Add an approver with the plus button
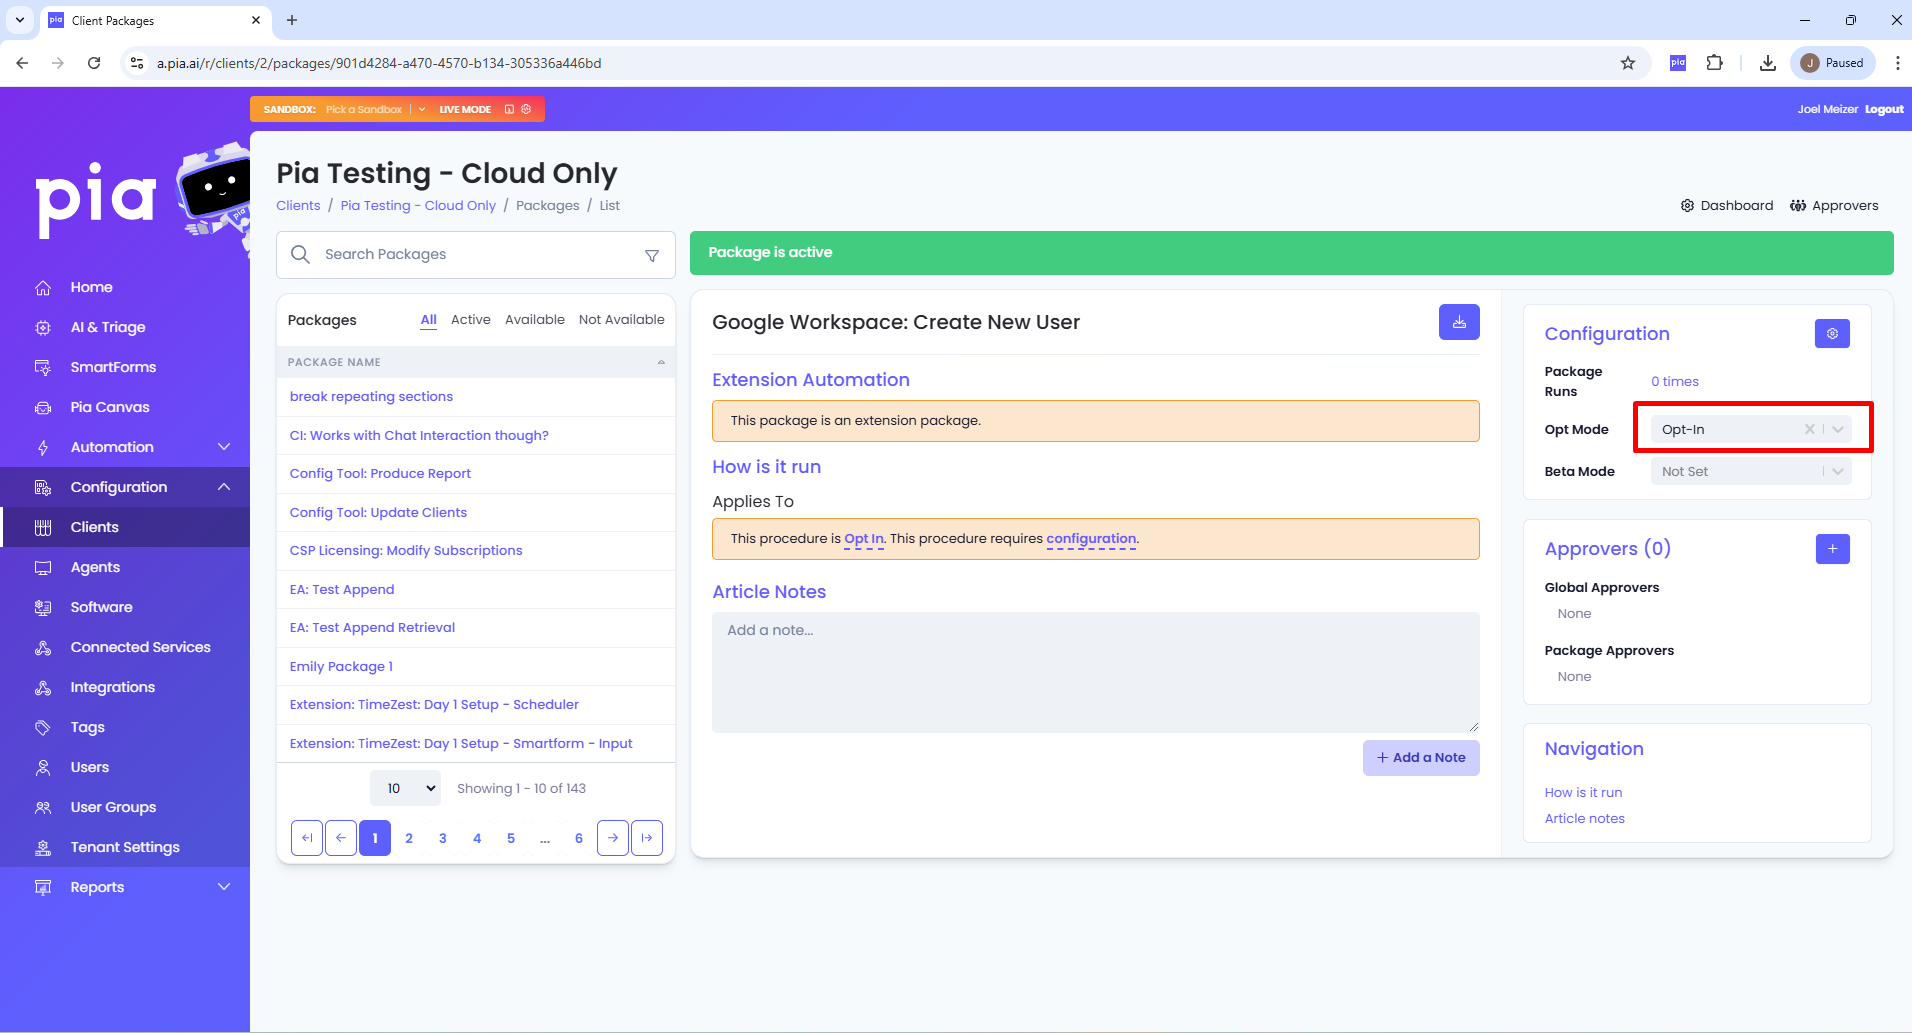 (1832, 549)
